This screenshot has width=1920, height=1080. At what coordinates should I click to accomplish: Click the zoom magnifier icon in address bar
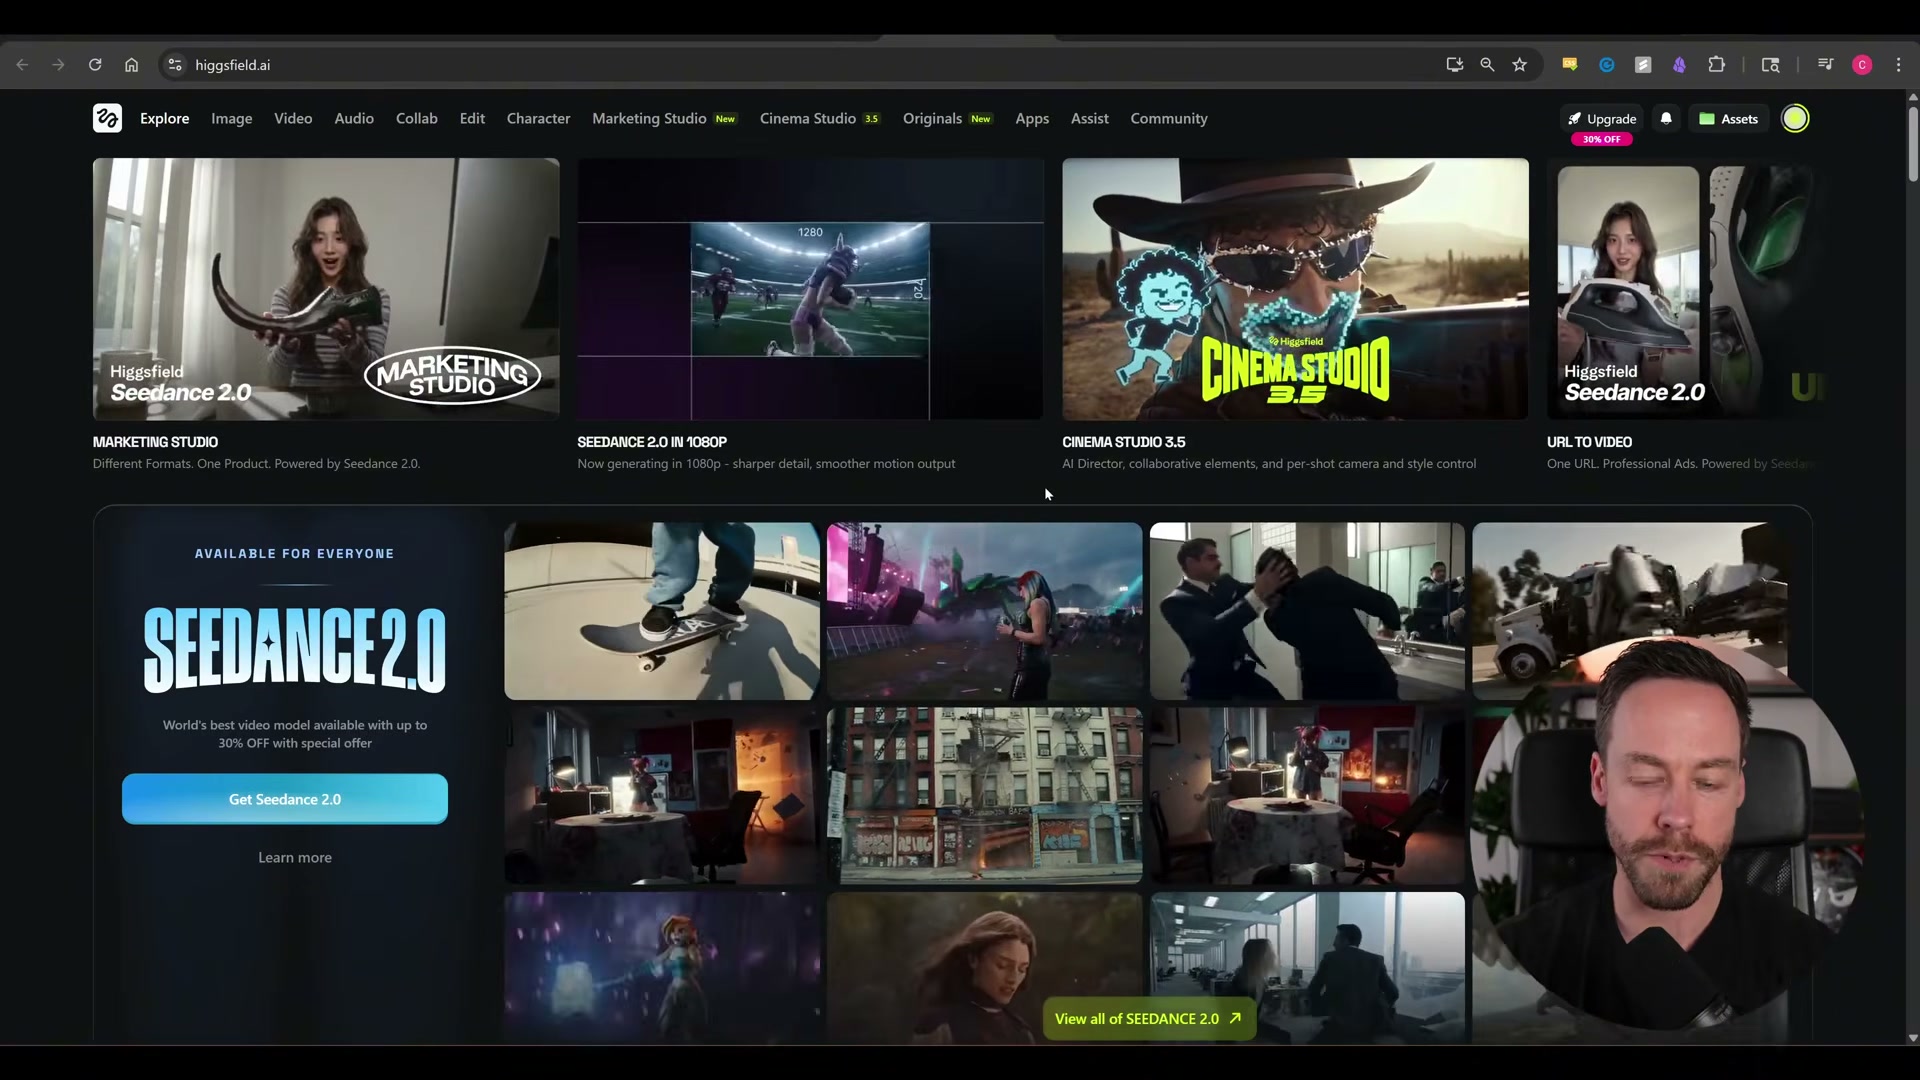[x=1488, y=64]
